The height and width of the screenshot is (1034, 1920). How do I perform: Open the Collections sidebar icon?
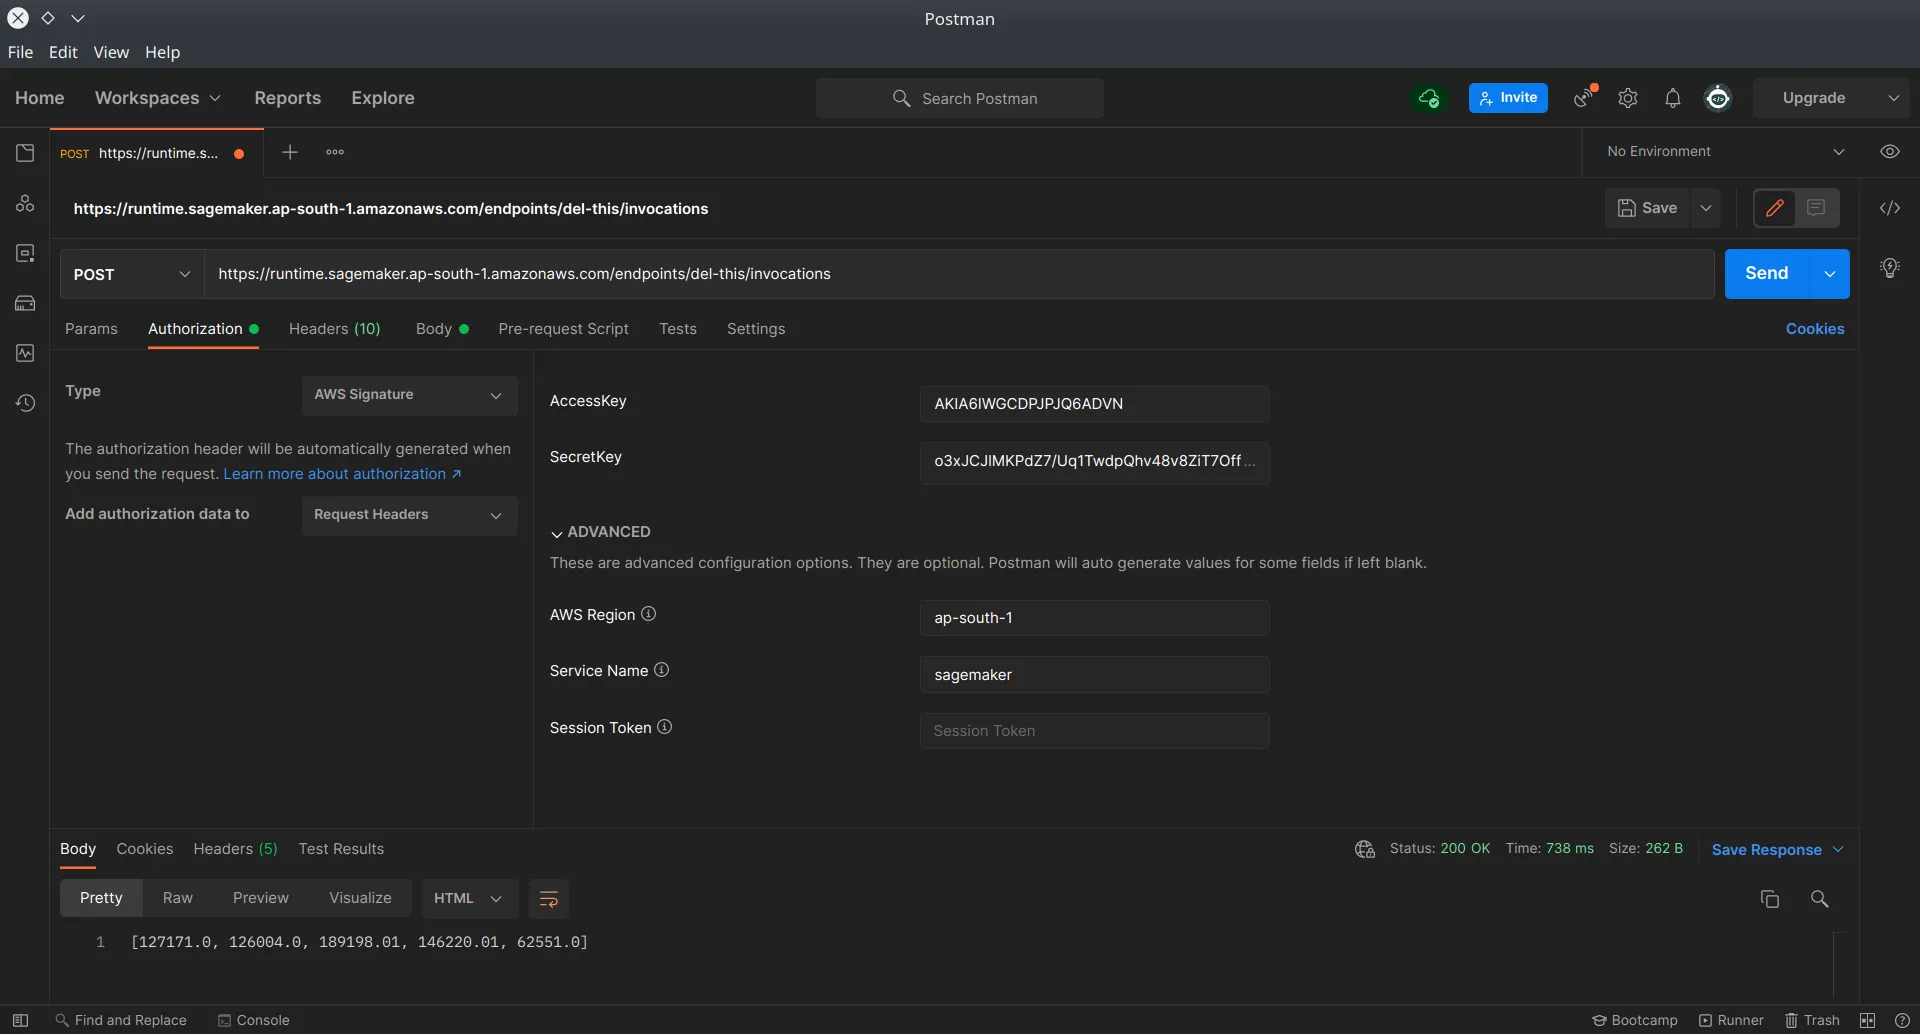(x=25, y=153)
